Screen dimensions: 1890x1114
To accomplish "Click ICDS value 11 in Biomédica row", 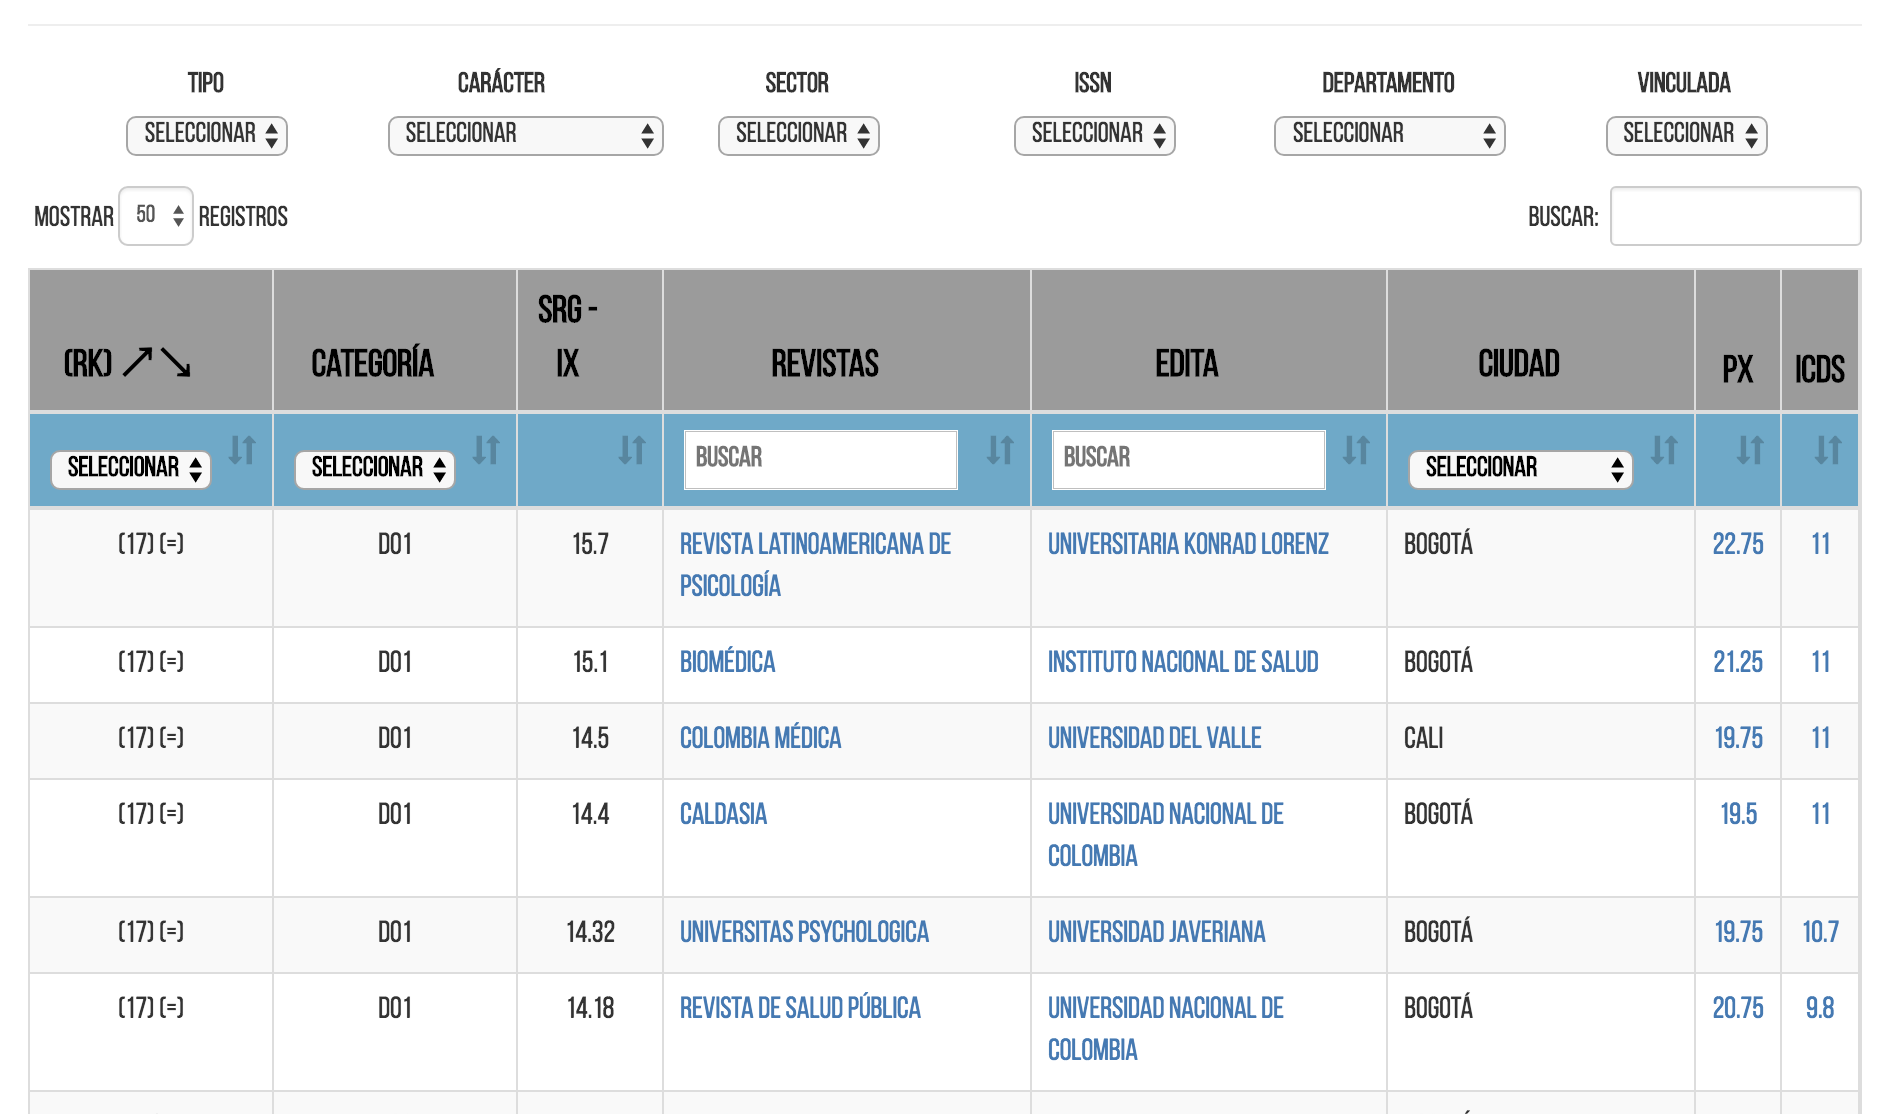I will pyautogui.click(x=1820, y=662).
